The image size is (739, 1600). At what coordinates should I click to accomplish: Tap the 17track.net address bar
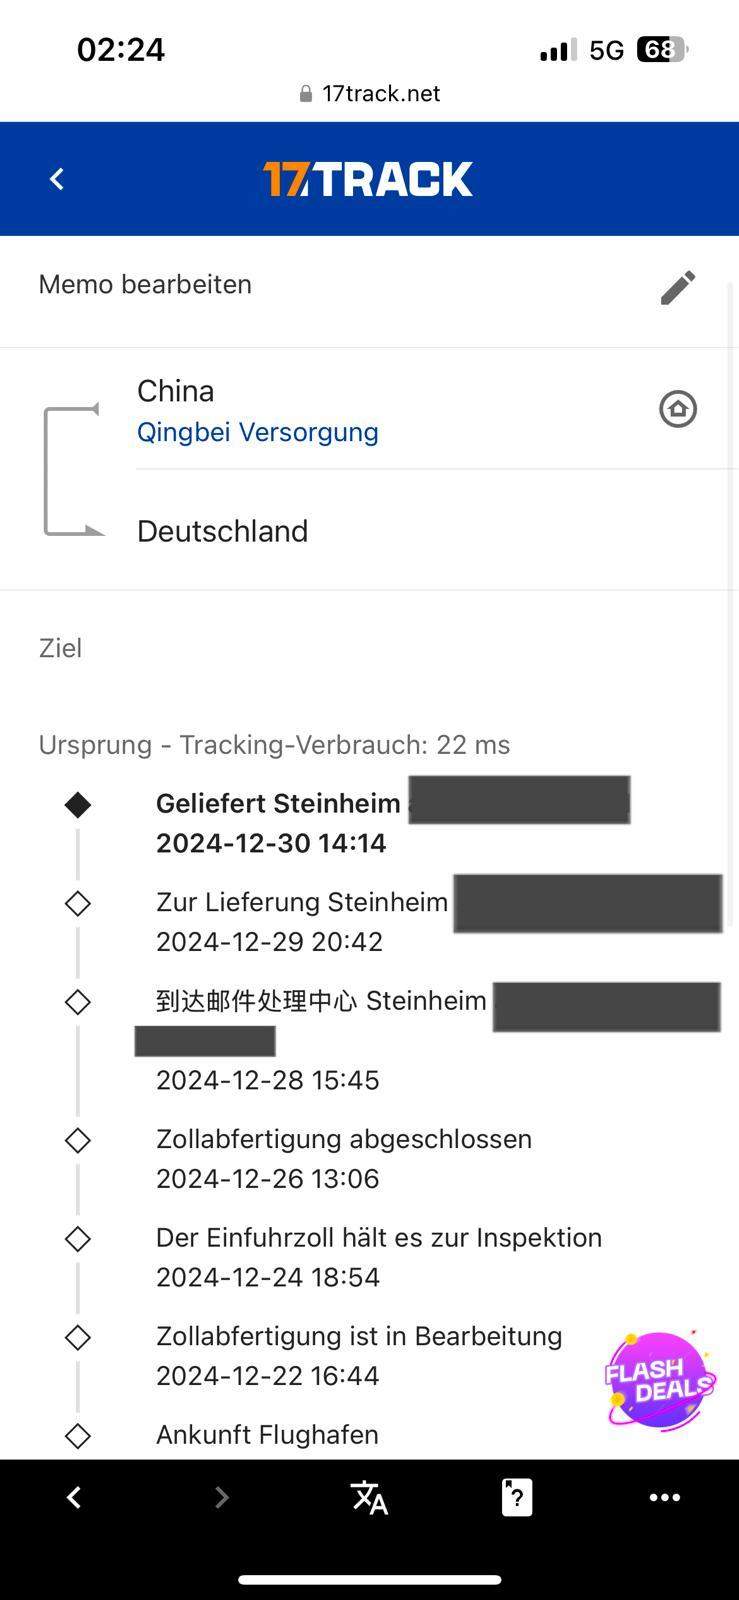tap(381, 93)
